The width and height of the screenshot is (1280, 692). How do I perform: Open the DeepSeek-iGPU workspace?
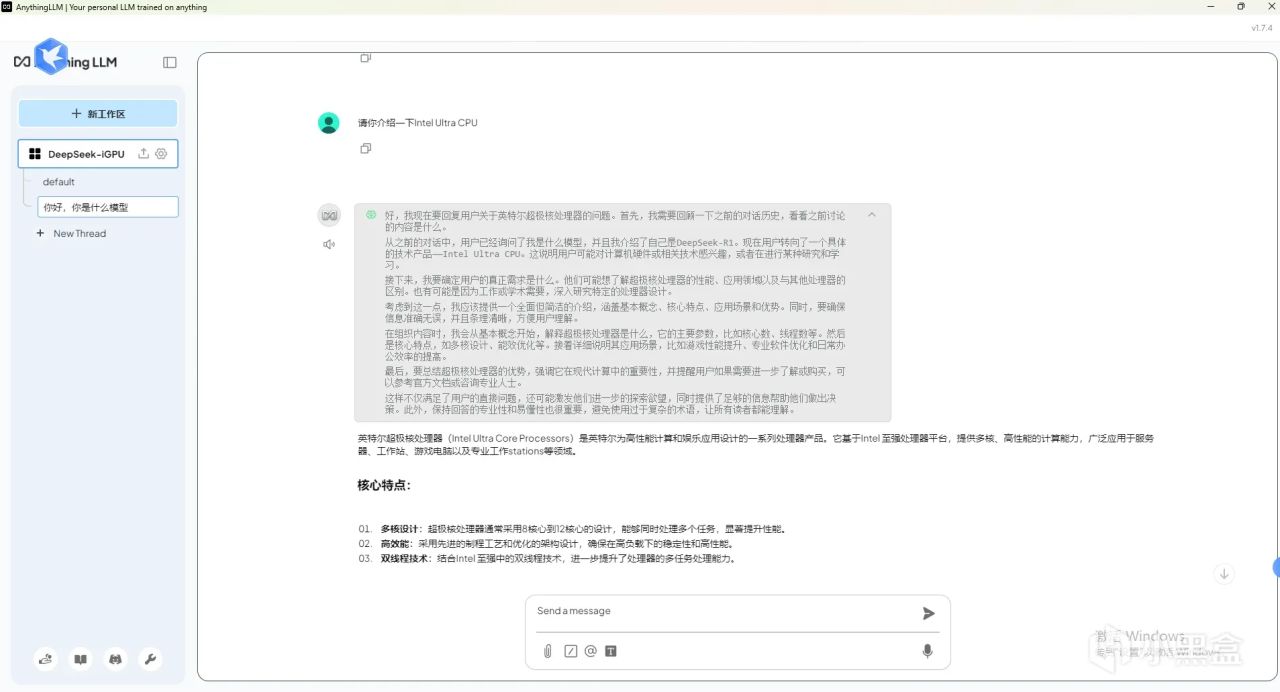tap(98, 154)
